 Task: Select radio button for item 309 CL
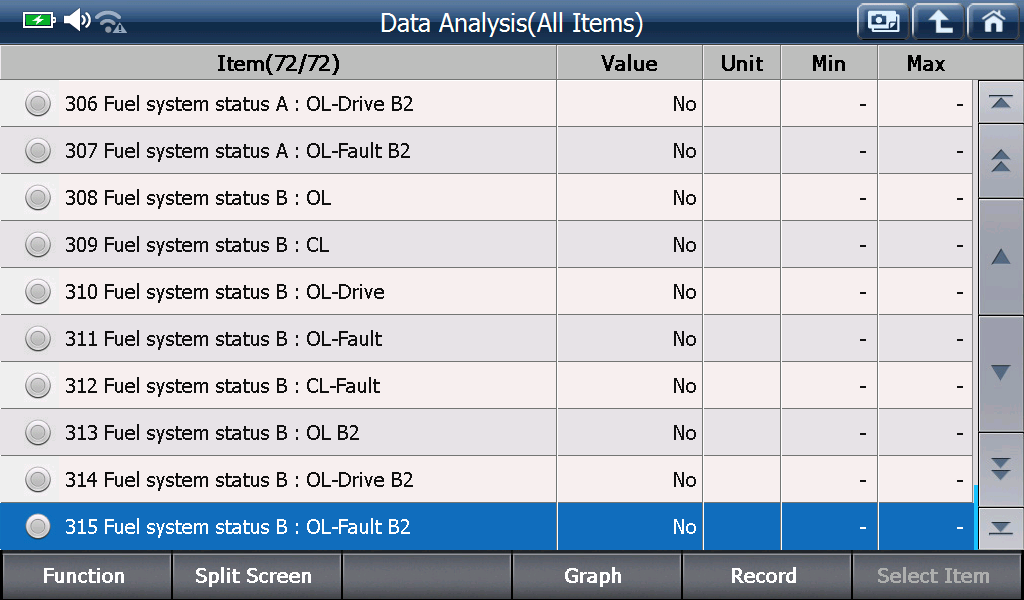pos(38,245)
